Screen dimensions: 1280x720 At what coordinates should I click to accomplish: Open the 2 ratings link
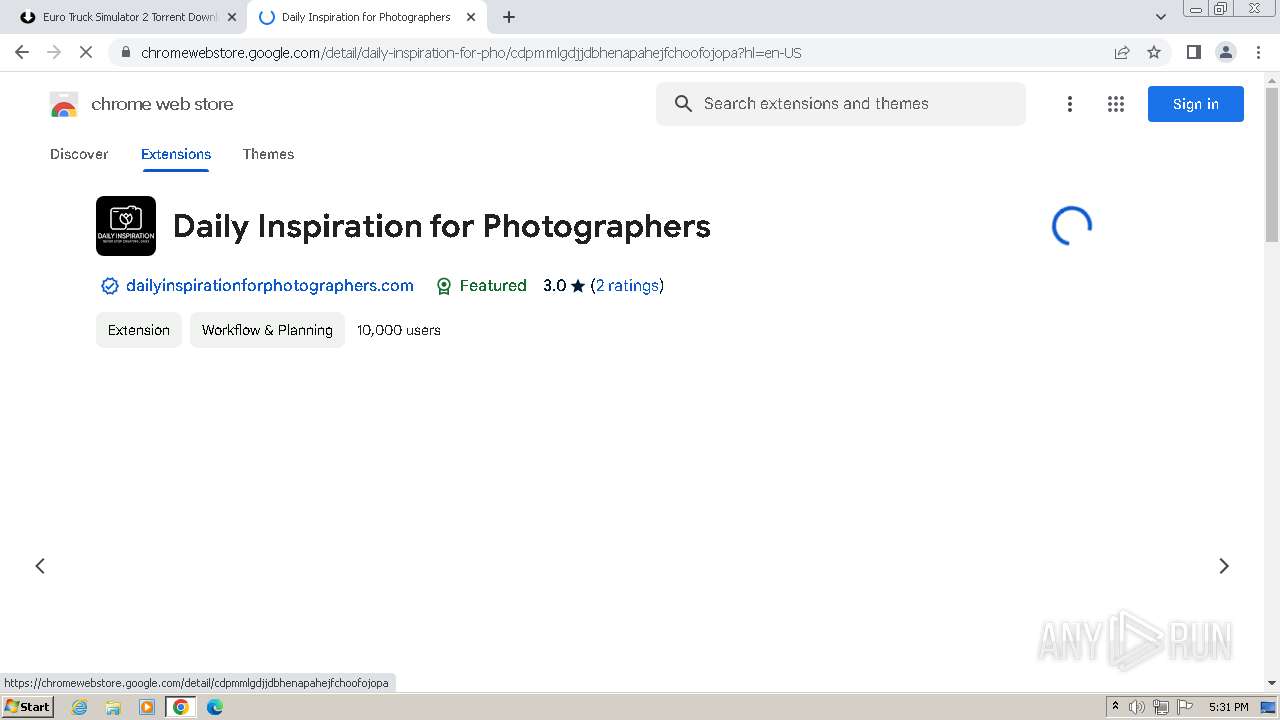pyautogui.click(x=627, y=286)
